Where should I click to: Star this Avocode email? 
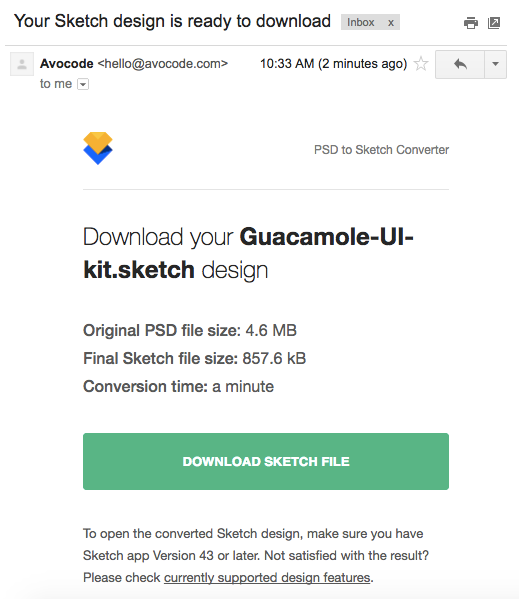click(x=421, y=63)
